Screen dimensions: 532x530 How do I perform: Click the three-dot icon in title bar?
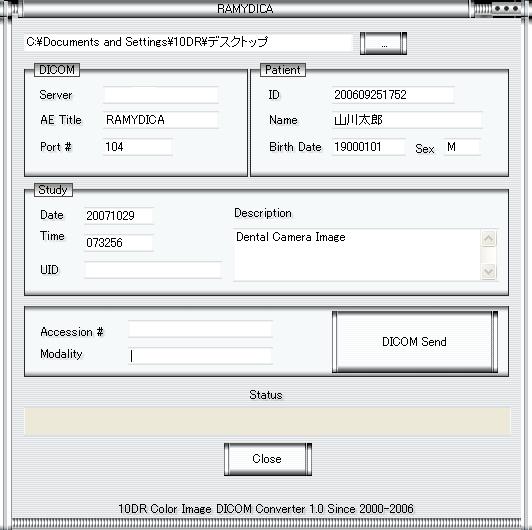[x=506, y=8]
